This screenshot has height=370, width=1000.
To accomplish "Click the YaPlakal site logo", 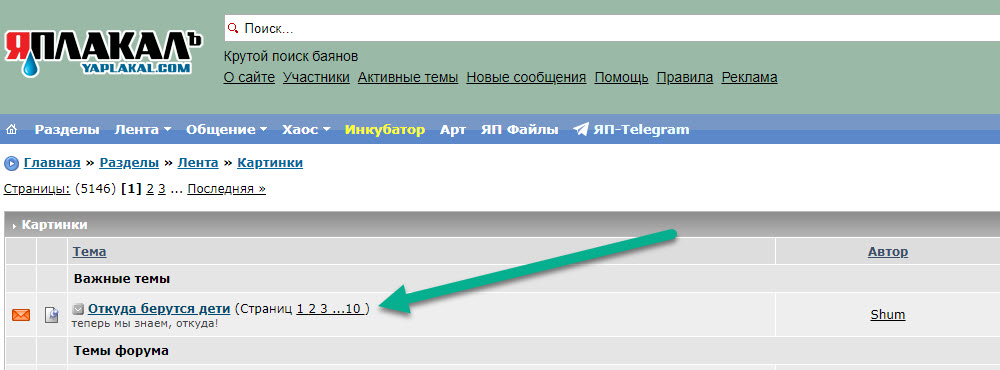I will [103, 53].
